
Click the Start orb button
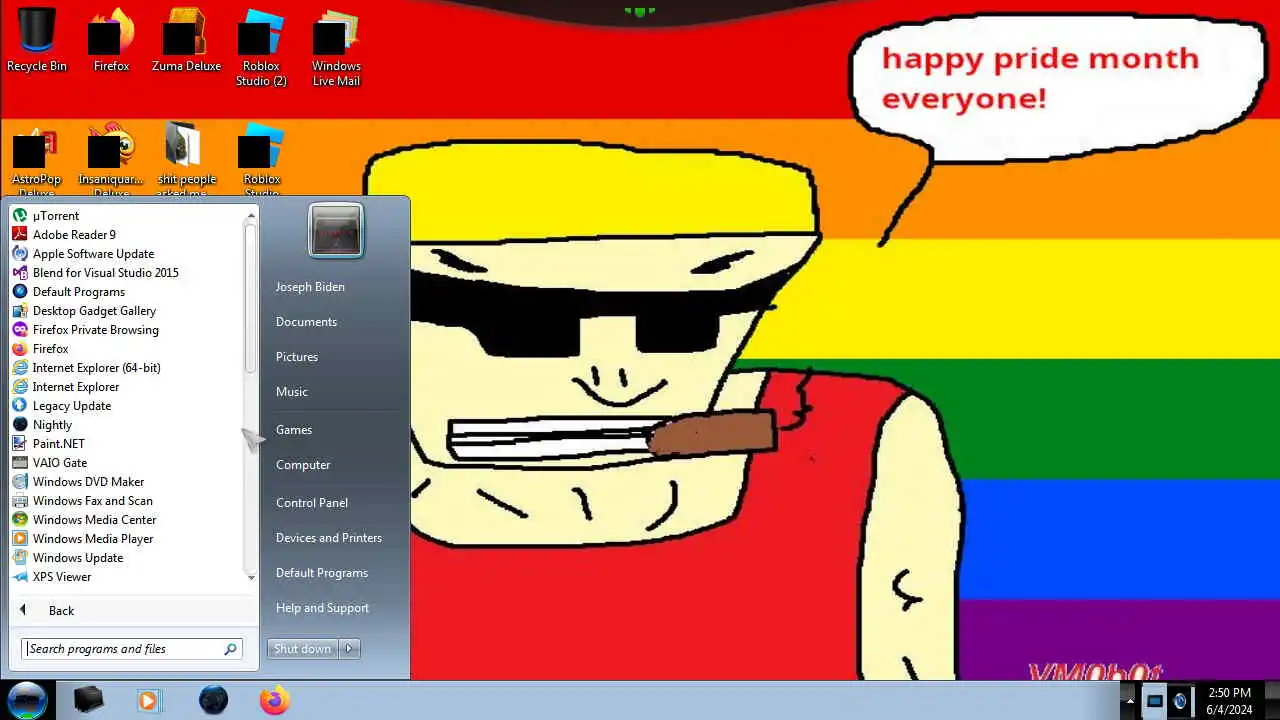point(27,700)
